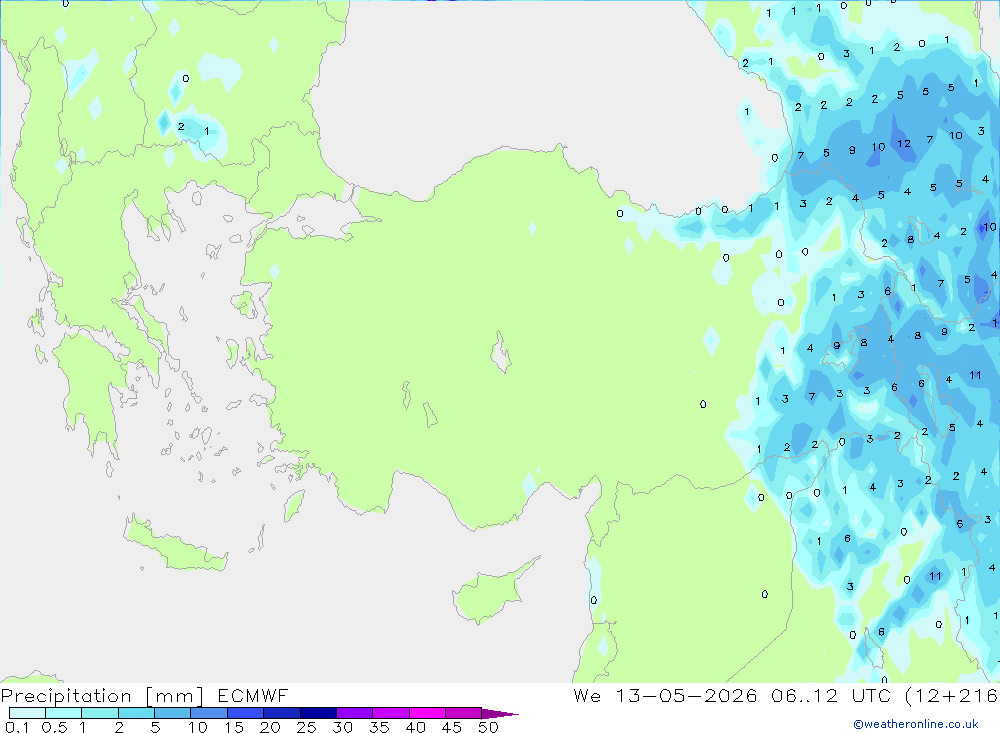Choose the 20–25 mm dark blue swatch
This screenshot has height=733, width=1000.
(x=282, y=713)
